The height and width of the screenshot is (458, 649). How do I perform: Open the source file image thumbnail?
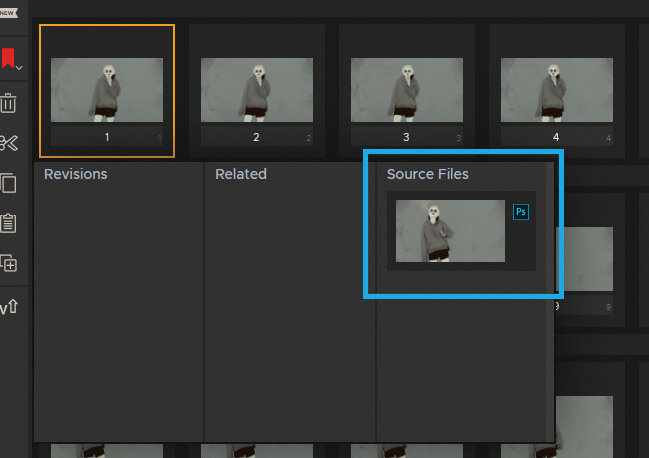(450, 231)
